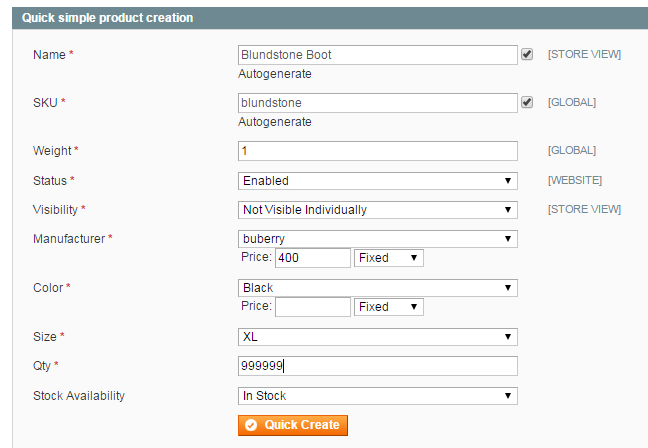
Task: Click the empty Color Price field
Action: coord(312,307)
